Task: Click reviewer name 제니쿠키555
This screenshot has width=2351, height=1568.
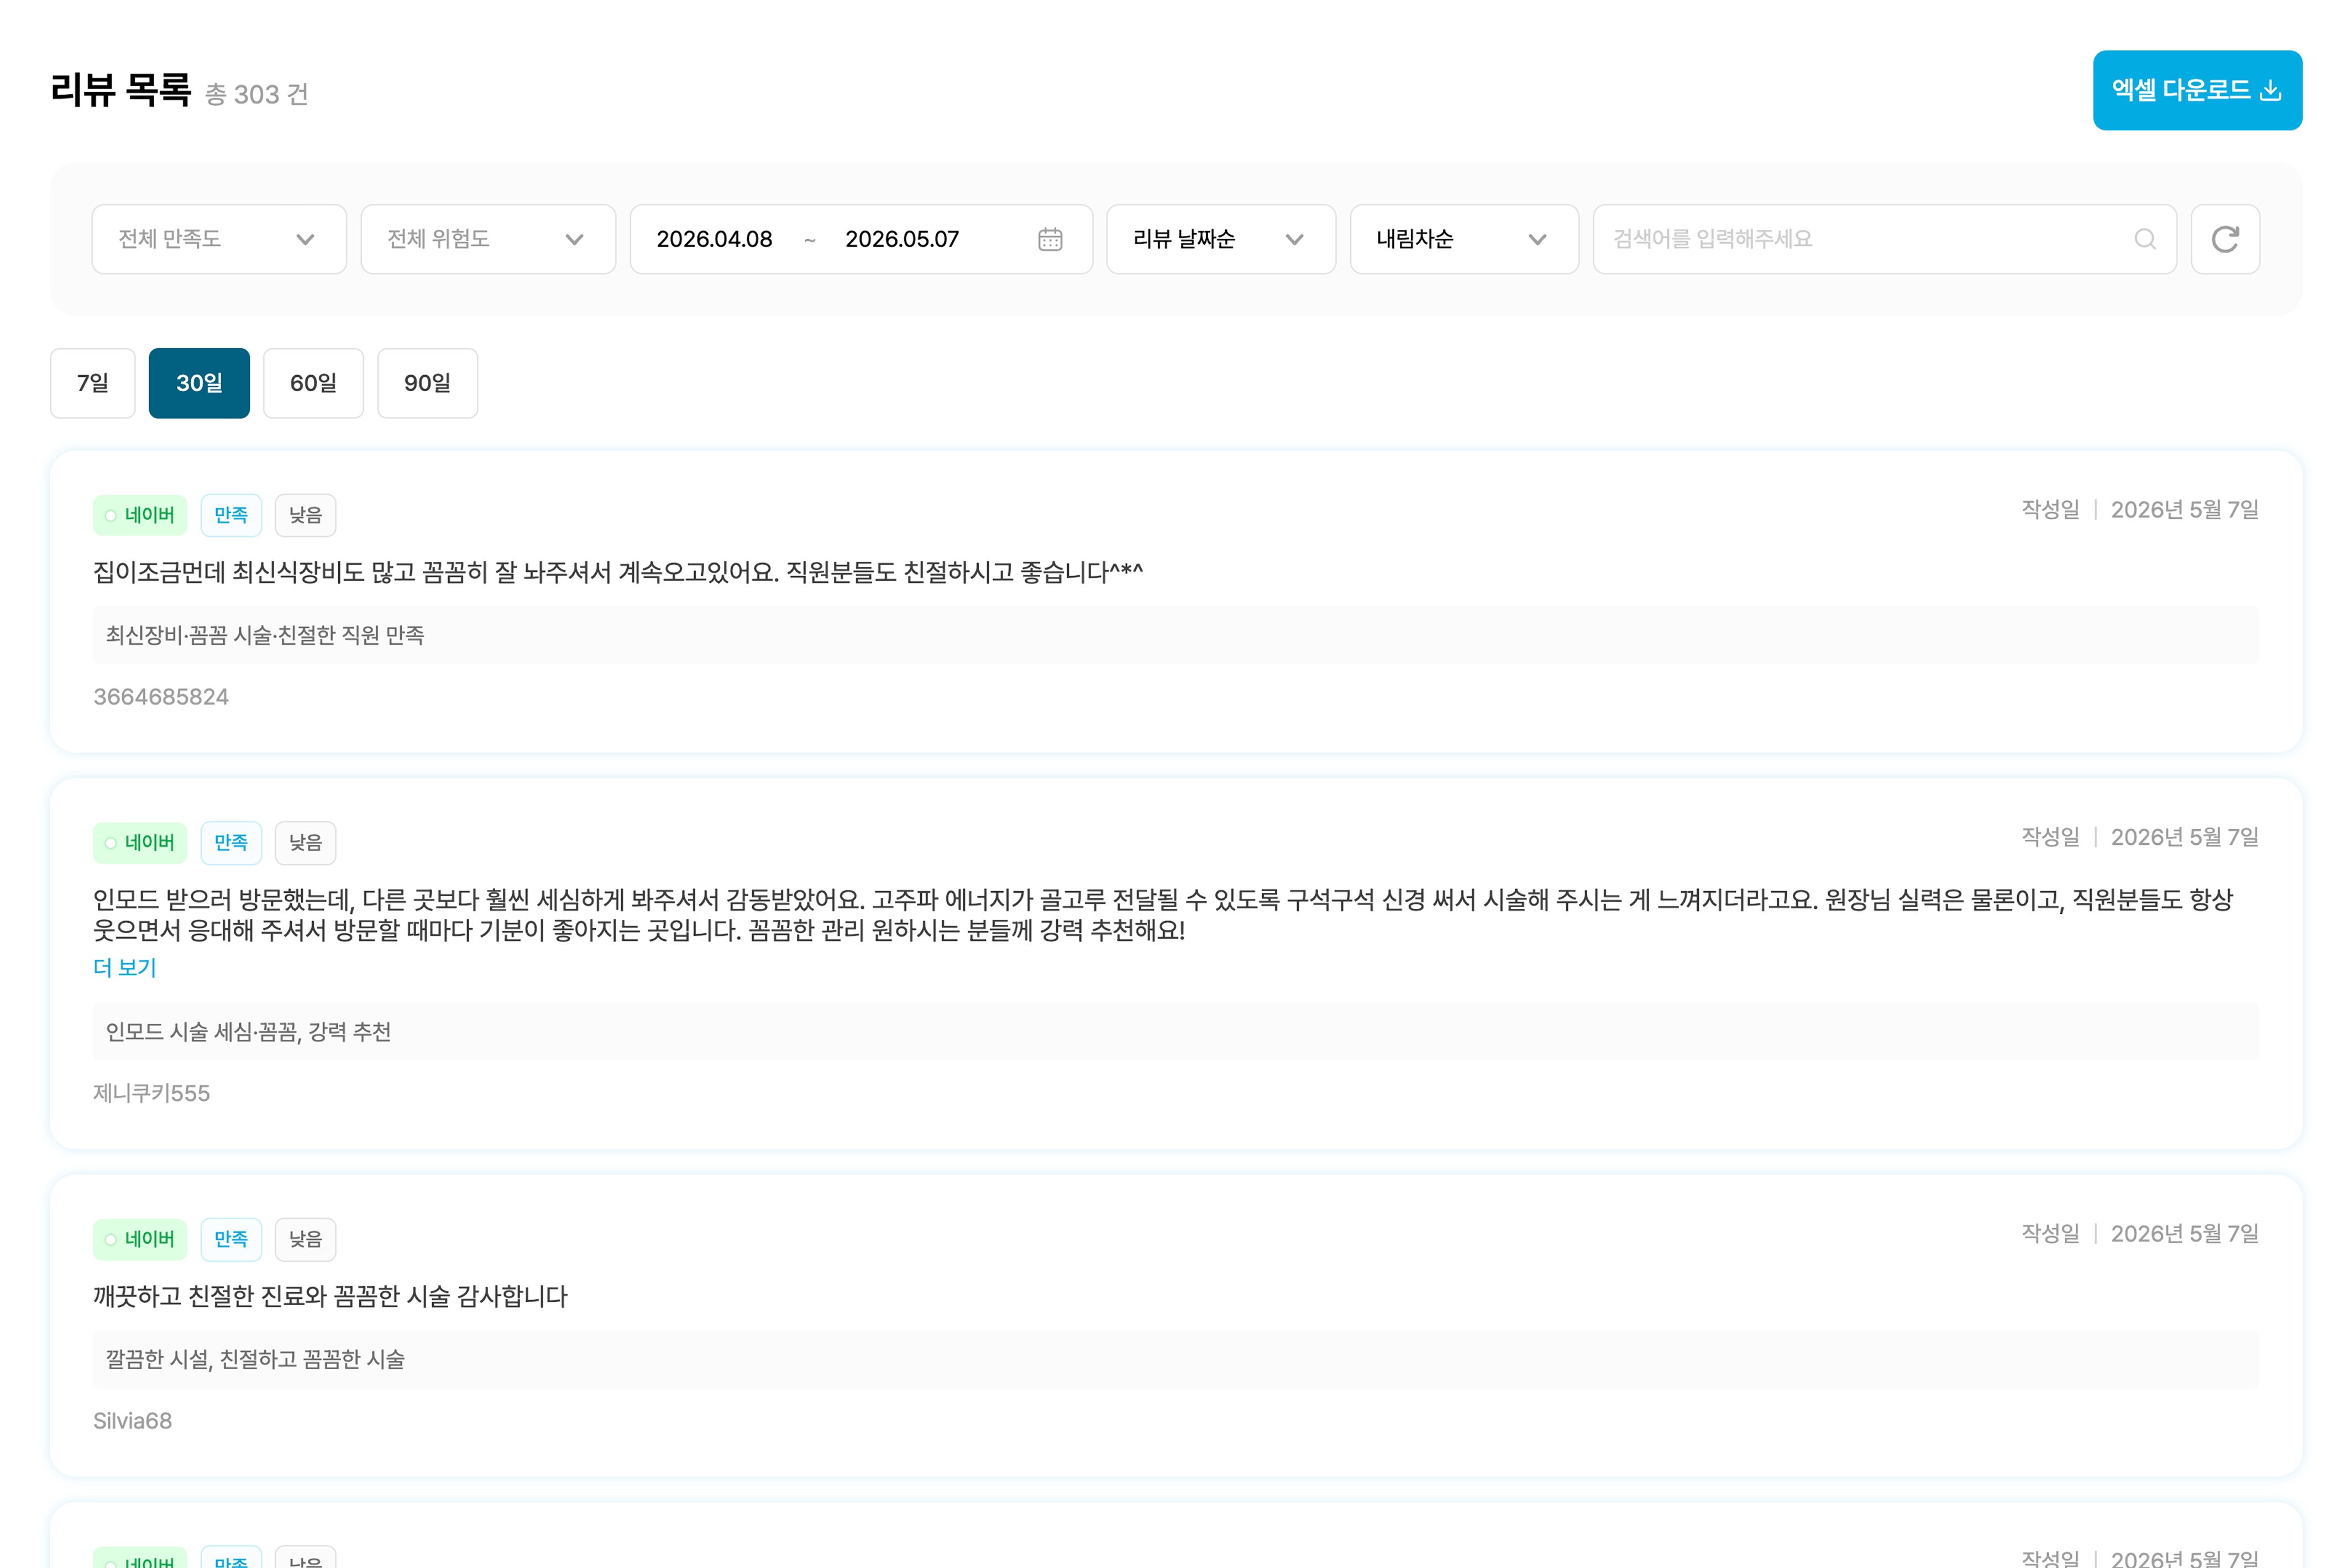Action: pos(152,1093)
